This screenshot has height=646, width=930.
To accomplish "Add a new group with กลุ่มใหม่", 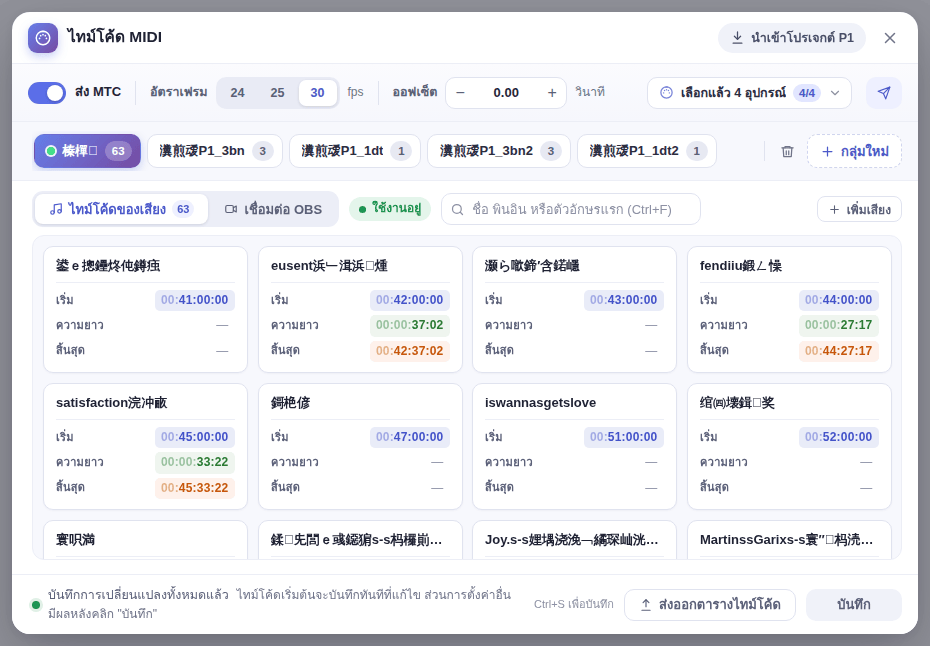I will point(854,151).
